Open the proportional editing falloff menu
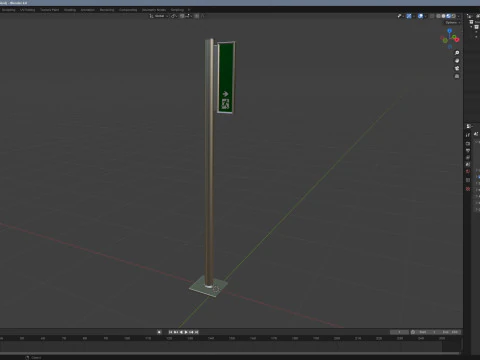480x360 pixels. 202,16
